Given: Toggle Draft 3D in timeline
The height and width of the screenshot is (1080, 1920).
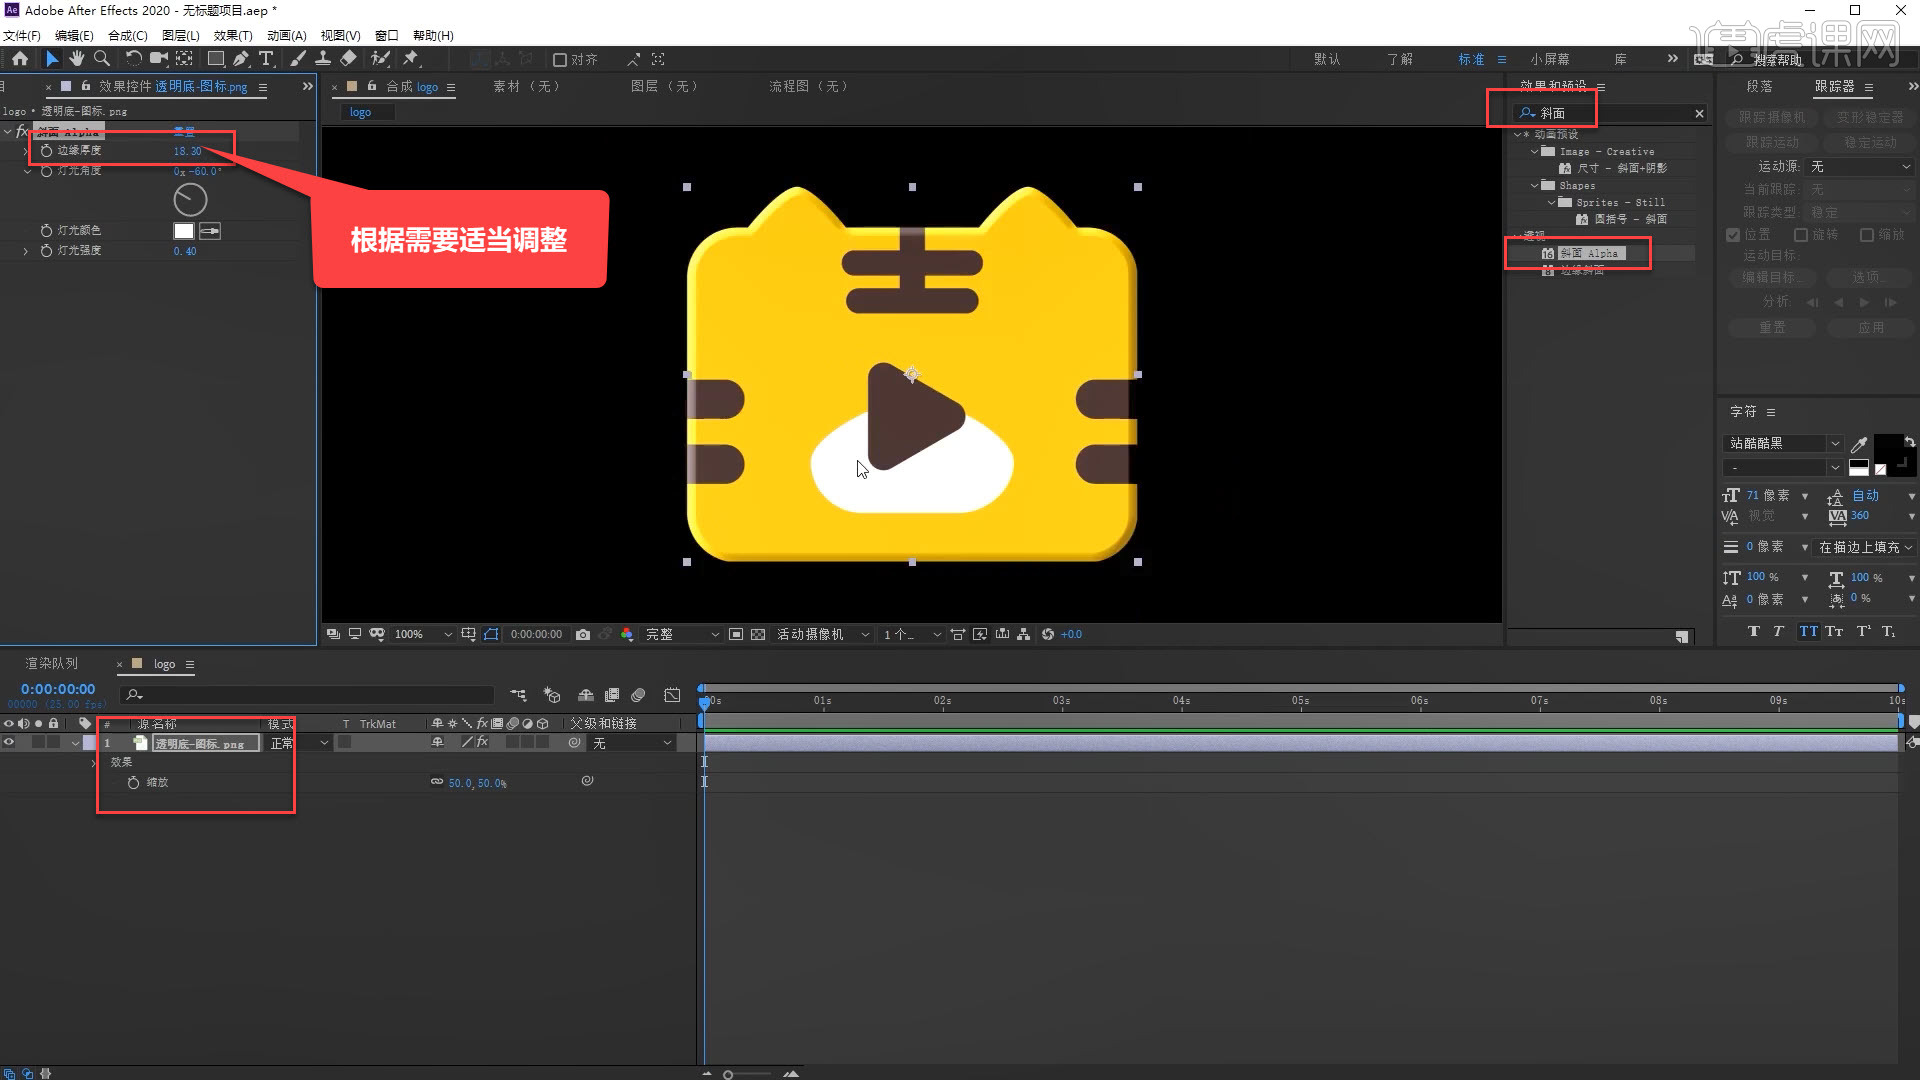Looking at the screenshot, I should click(552, 695).
